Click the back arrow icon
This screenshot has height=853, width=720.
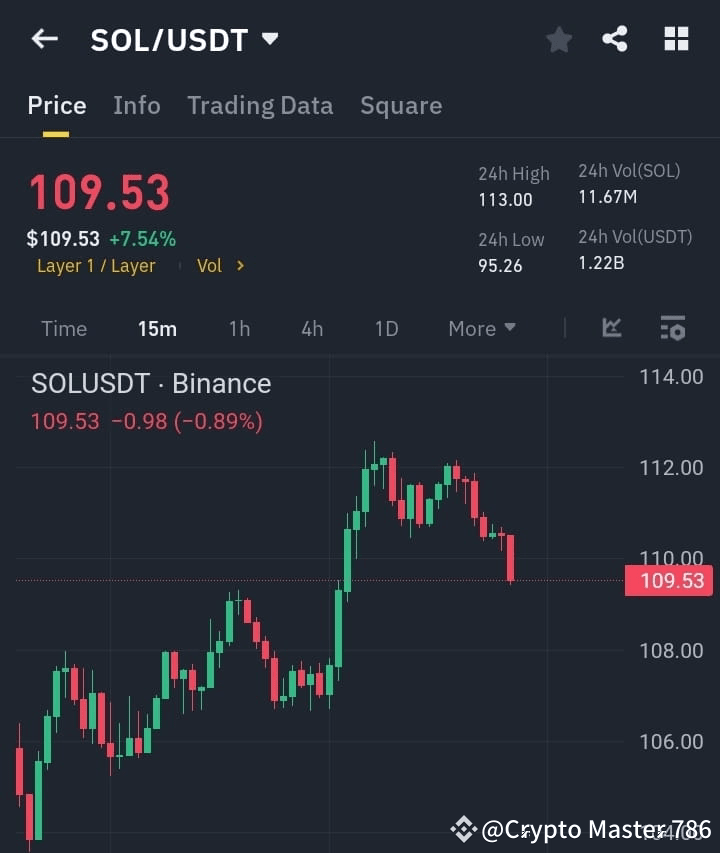tap(44, 38)
